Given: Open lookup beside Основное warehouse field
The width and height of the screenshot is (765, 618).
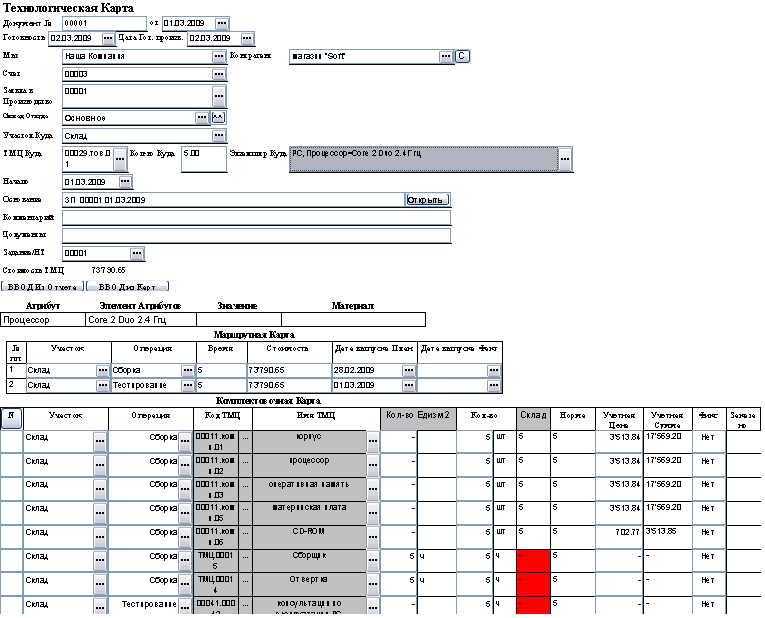Looking at the screenshot, I should coord(201,118).
